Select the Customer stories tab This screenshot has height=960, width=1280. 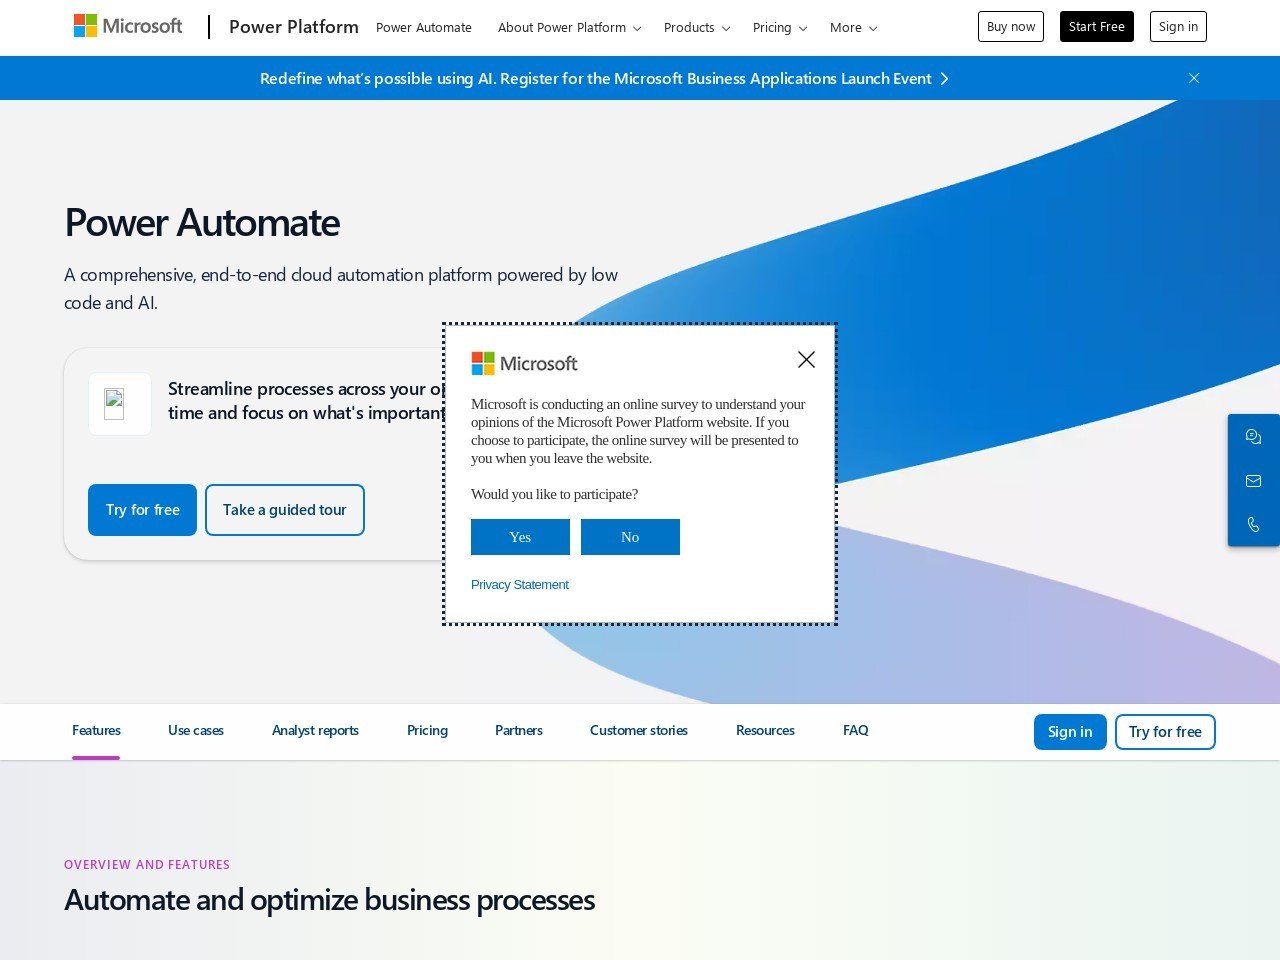638,731
